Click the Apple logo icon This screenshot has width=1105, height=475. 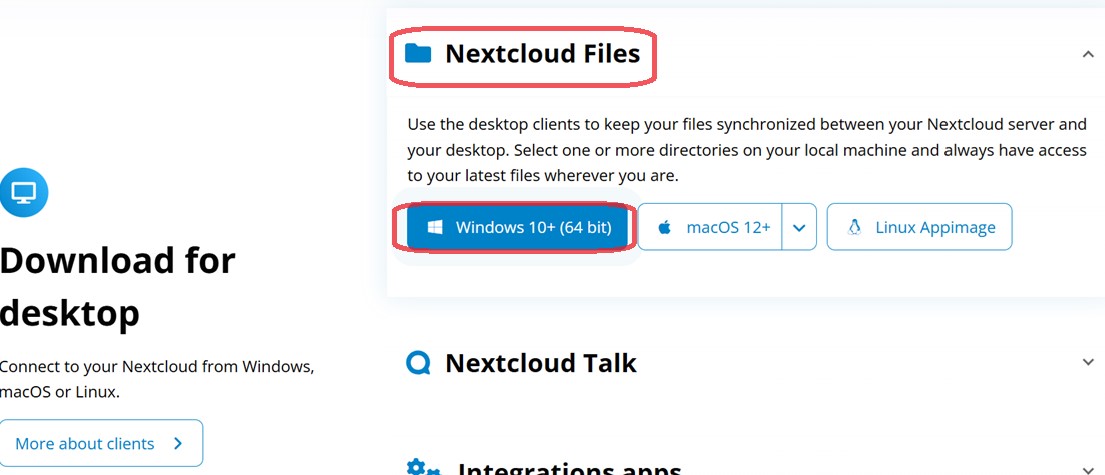coord(664,227)
